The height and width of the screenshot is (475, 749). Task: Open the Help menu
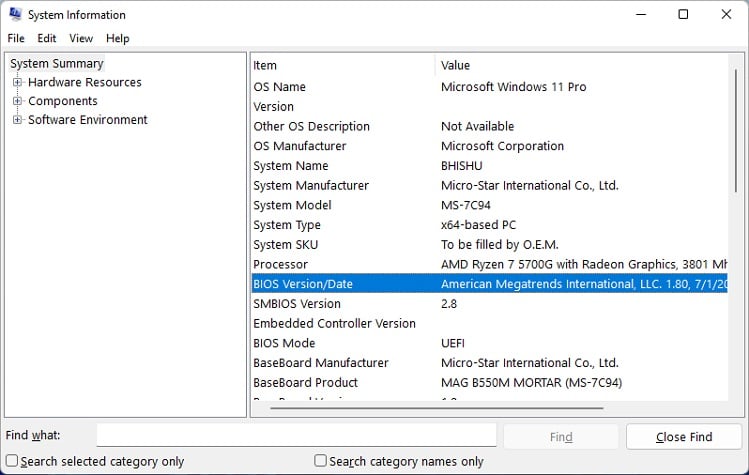pyautogui.click(x=118, y=38)
